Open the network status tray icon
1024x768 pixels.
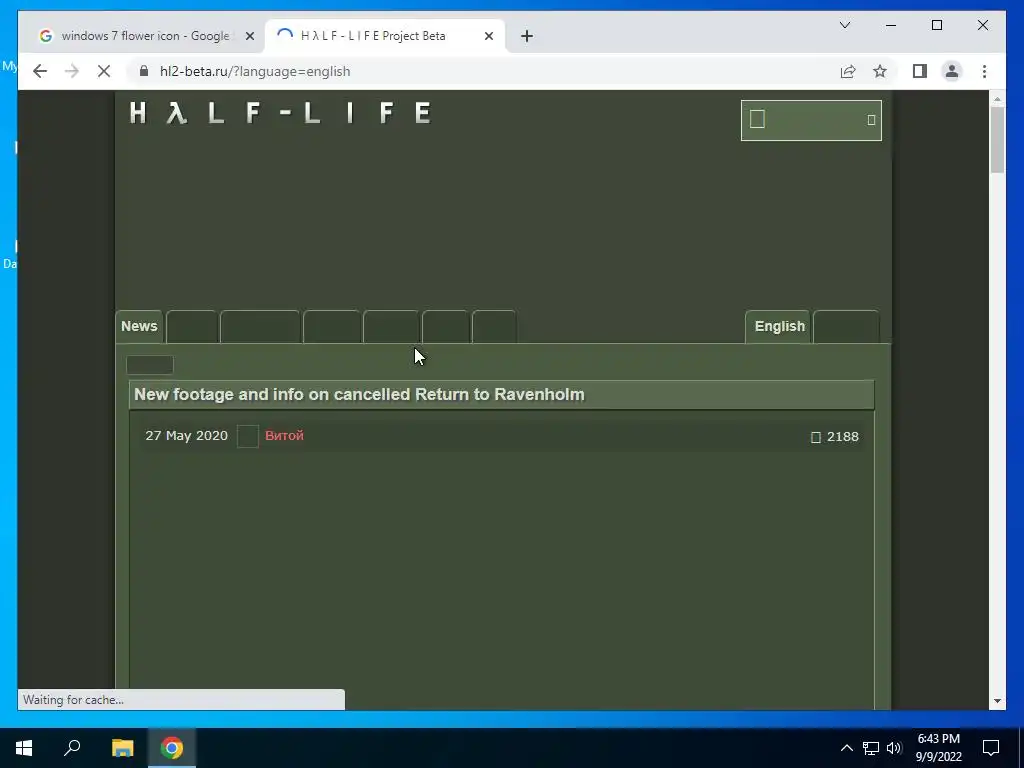pos(871,748)
